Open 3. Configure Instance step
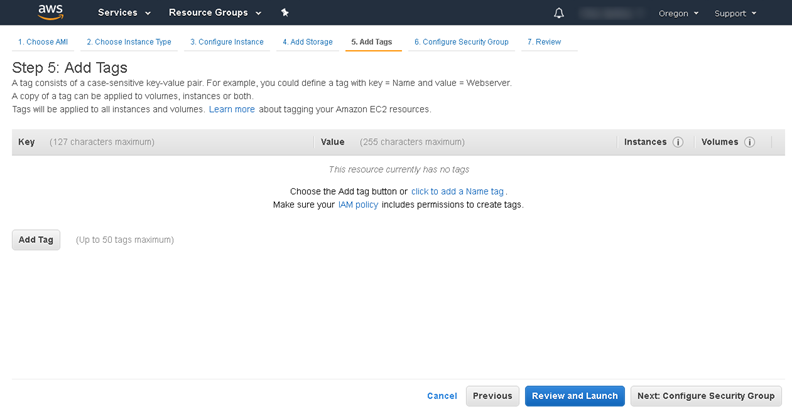This screenshot has width=792, height=419. click(x=227, y=42)
